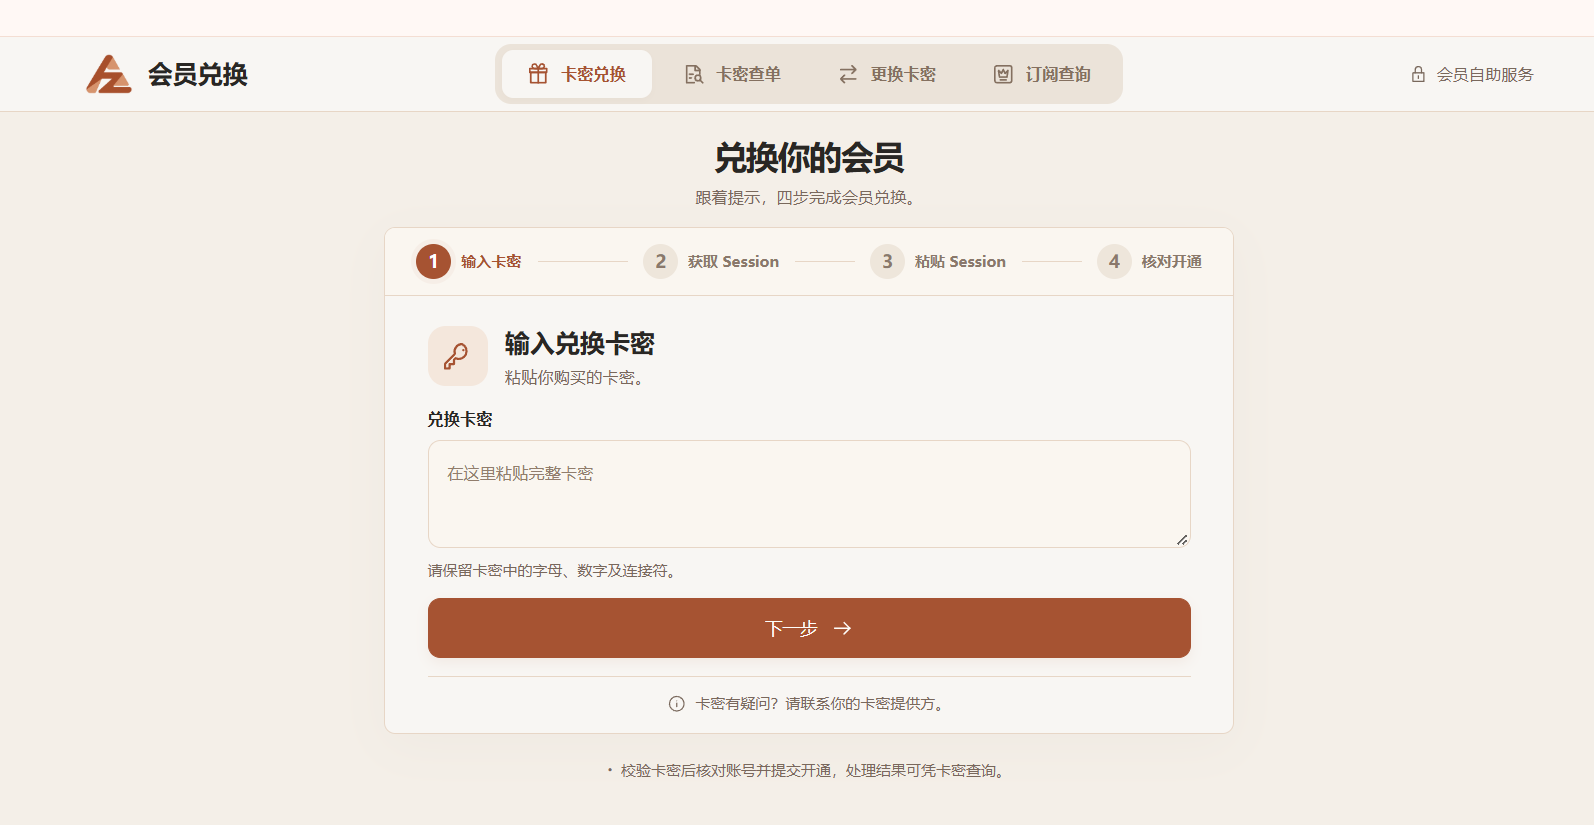Select step 2 获取 Session
This screenshot has width=1594, height=825.
click(x=711, y=261)
